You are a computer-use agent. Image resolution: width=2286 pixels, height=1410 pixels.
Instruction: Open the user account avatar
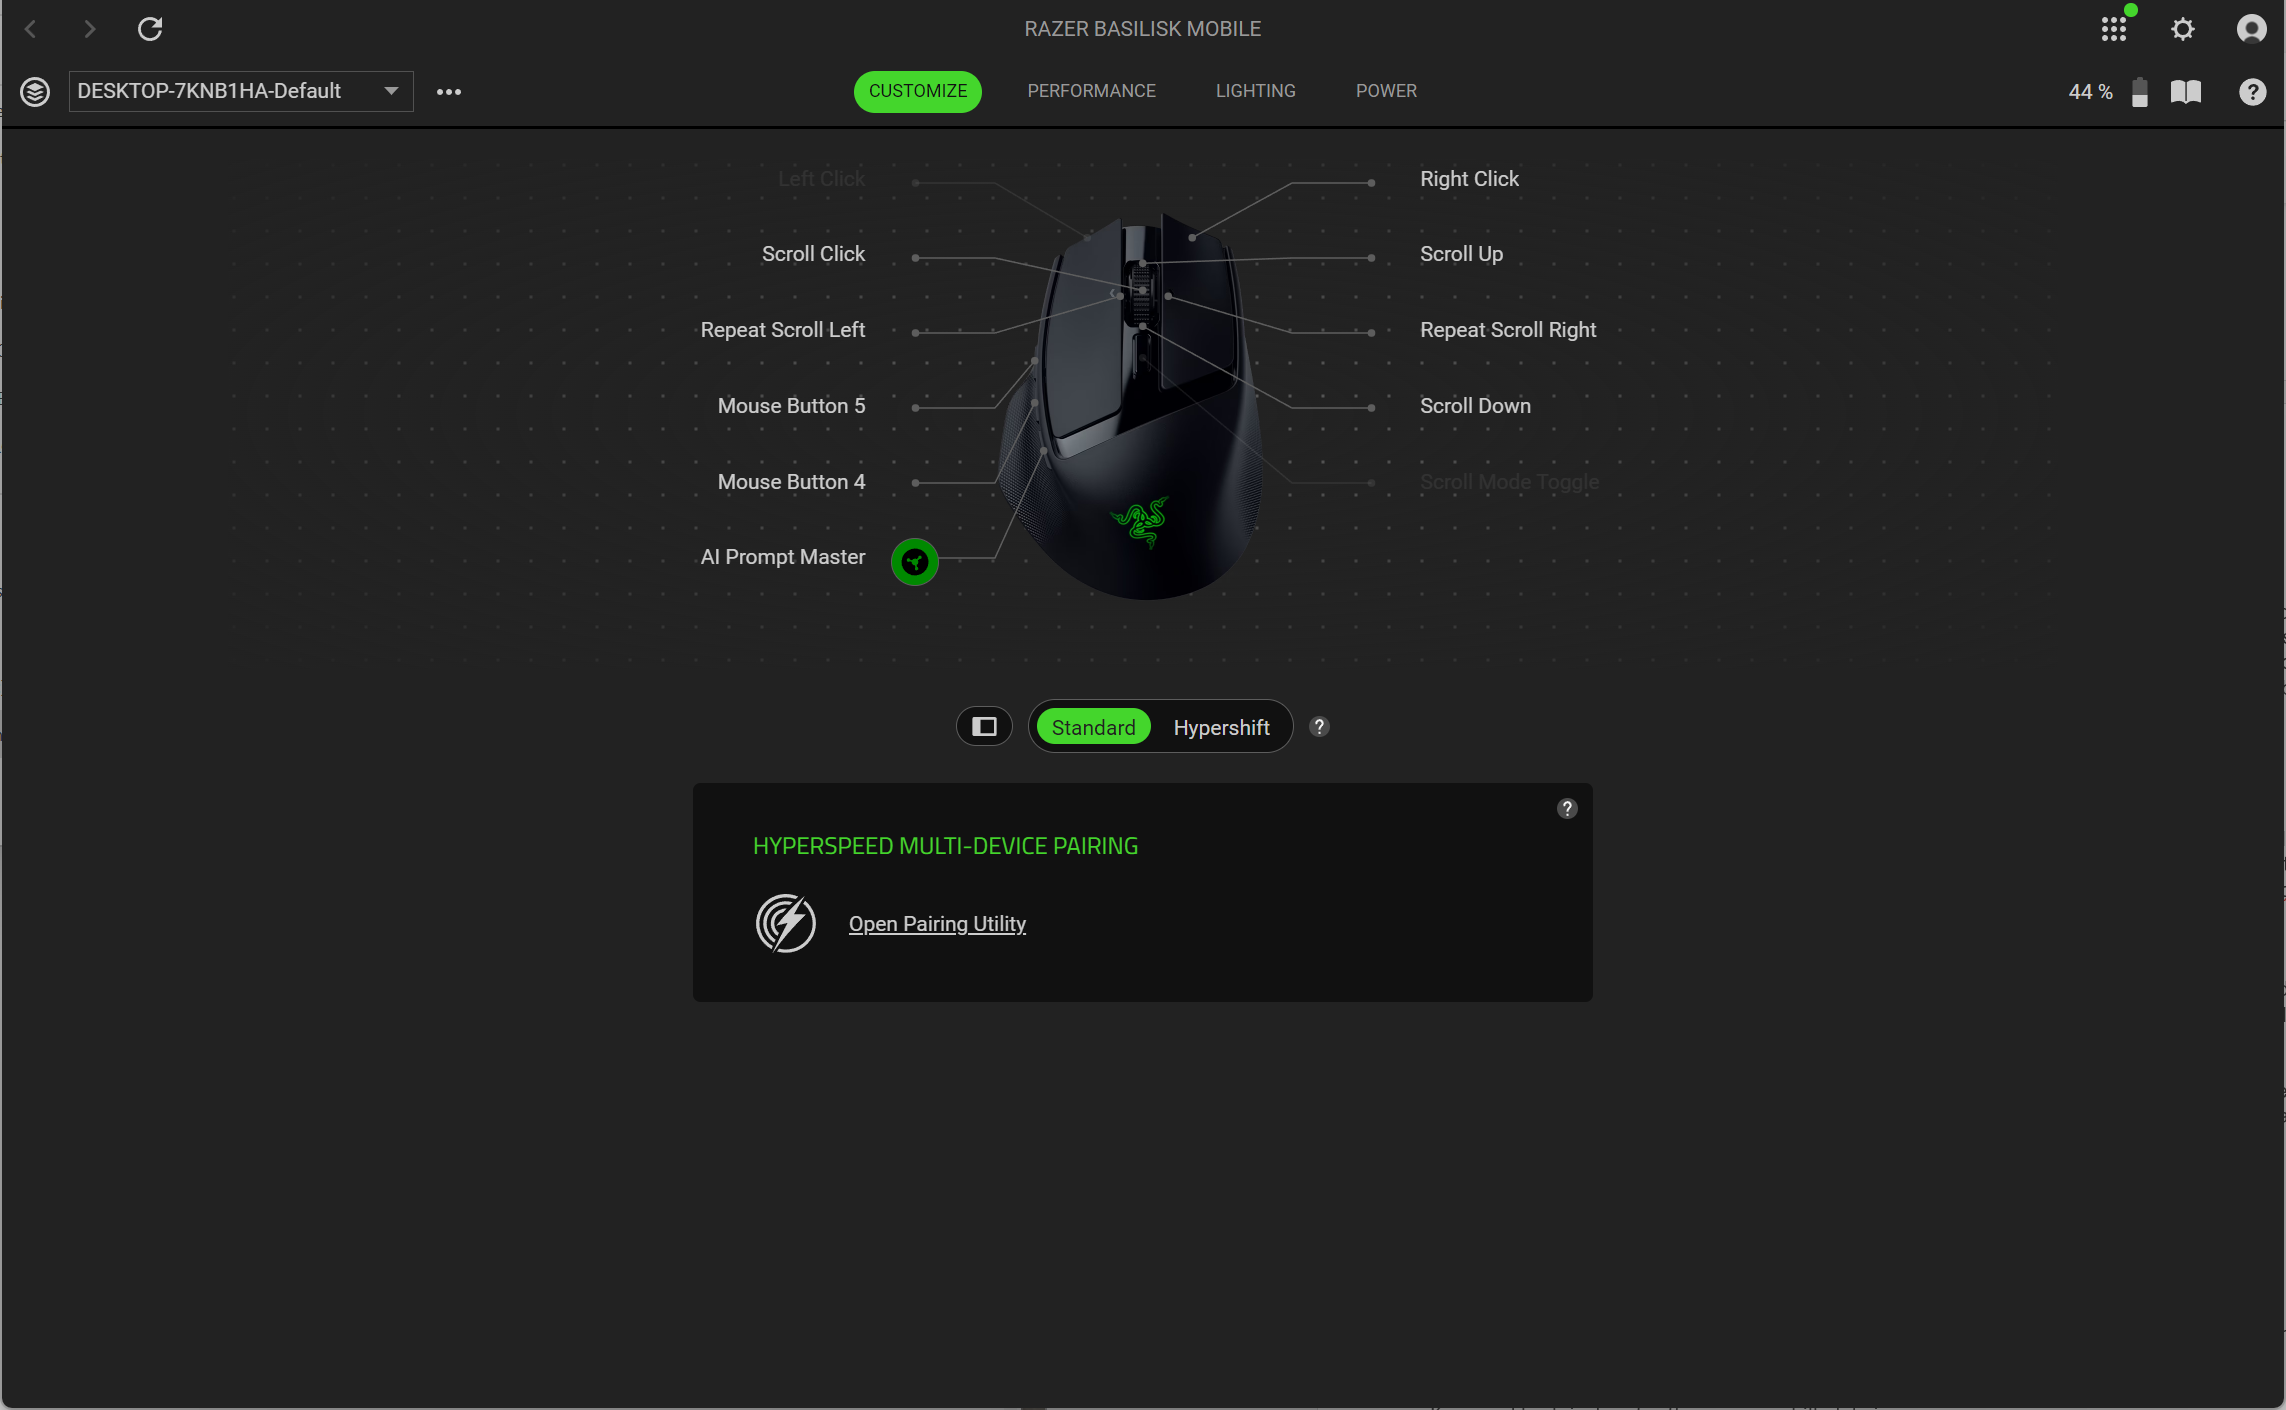(2252, 29)
